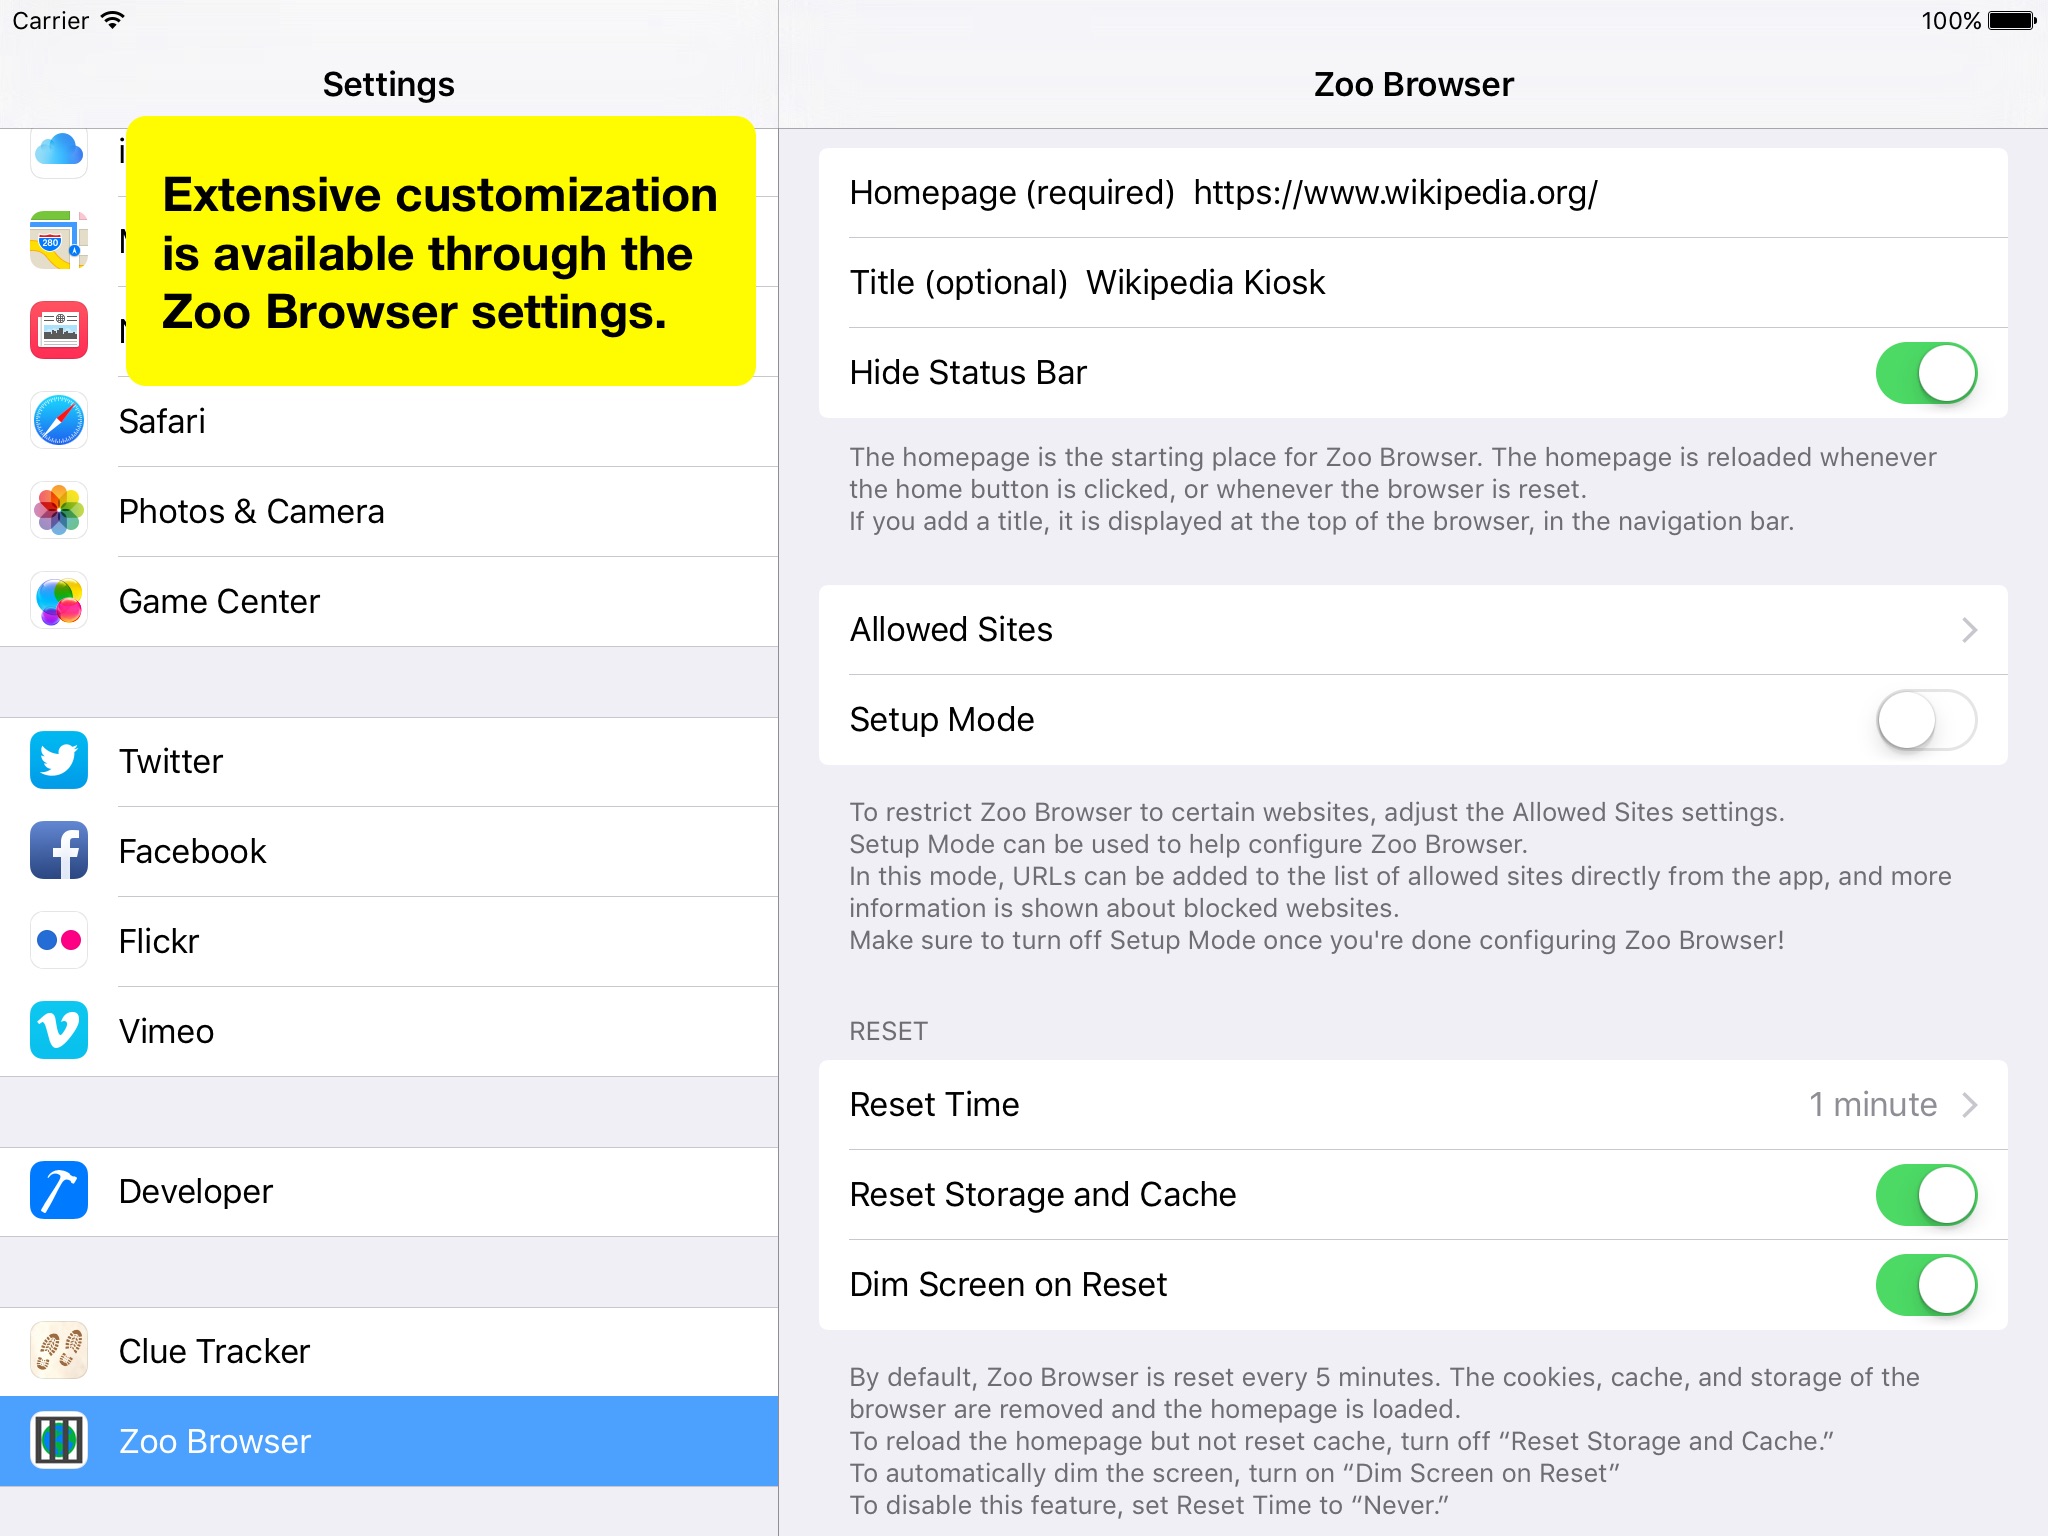The image size is (2048, 1536).
Task: Open the Safari app settings
Action: click(385, 421)
